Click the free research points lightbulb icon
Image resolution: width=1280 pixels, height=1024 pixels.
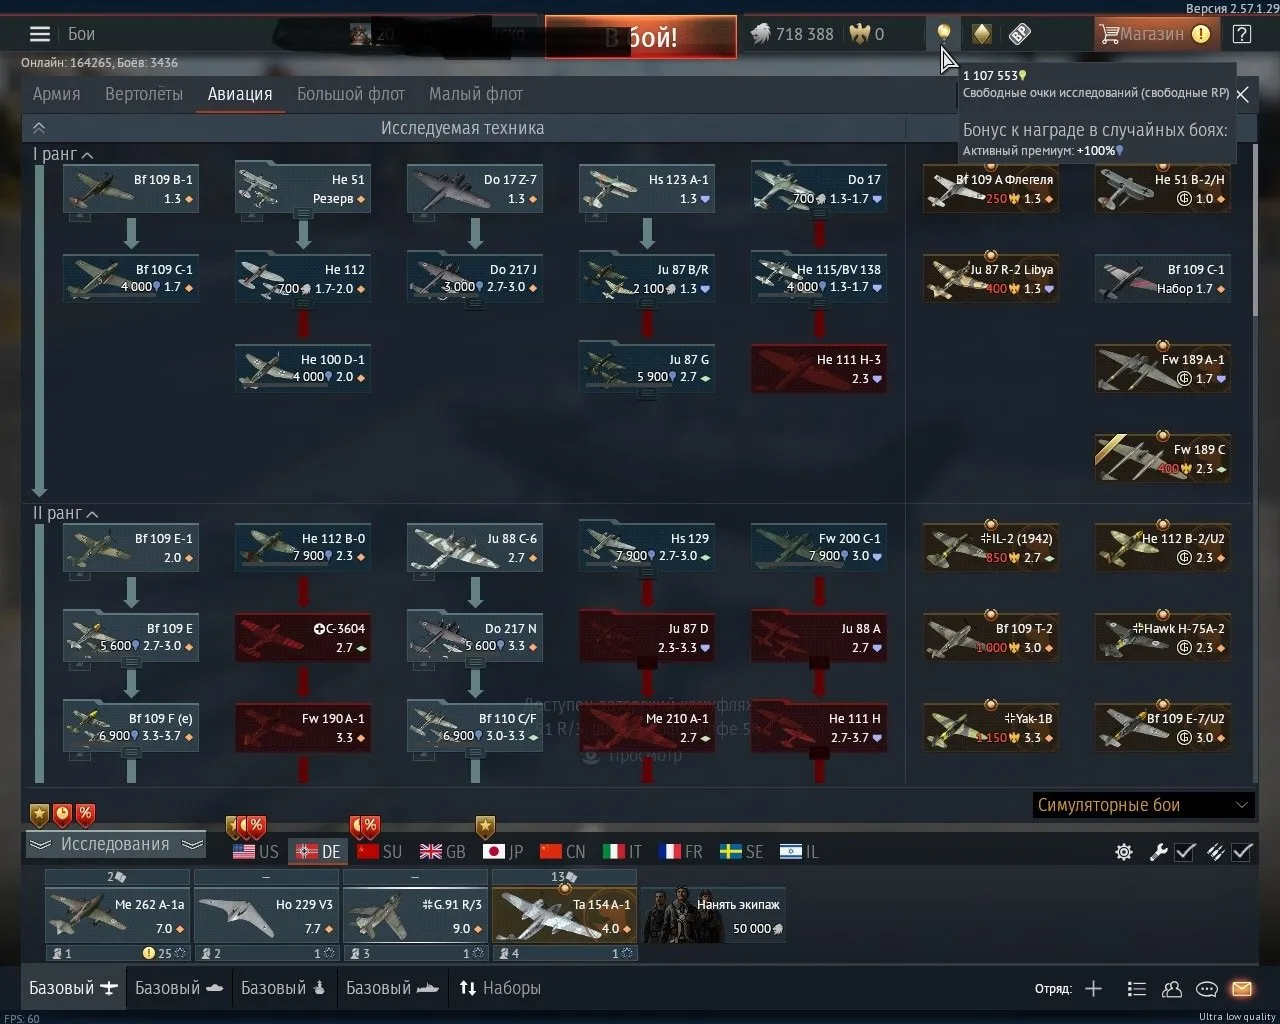point(943,34)
